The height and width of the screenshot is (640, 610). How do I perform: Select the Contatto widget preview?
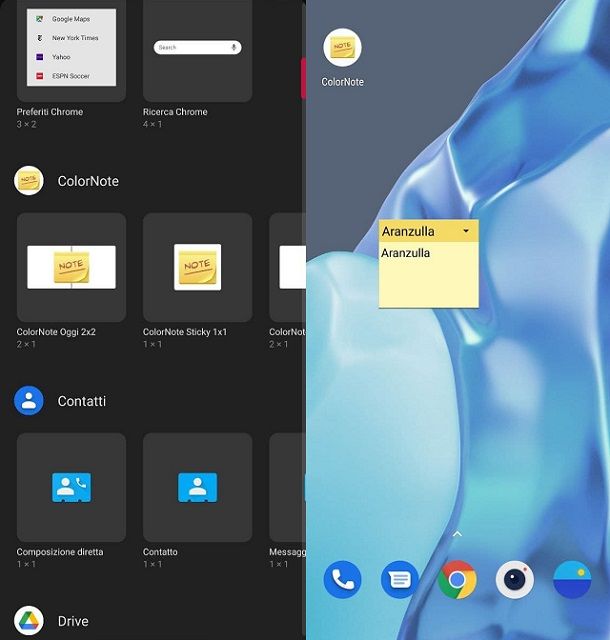(198, 487)
